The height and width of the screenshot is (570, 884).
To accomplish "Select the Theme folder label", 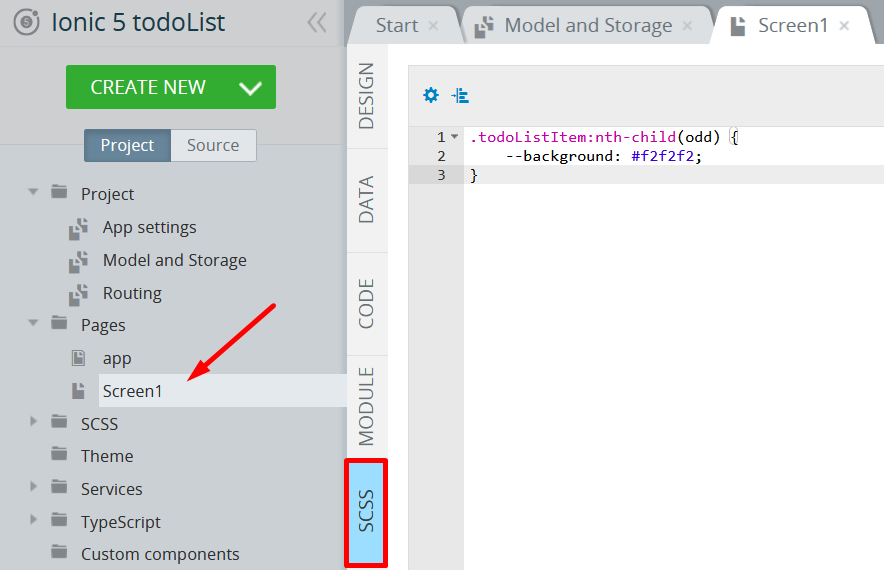I will [107, 456].
